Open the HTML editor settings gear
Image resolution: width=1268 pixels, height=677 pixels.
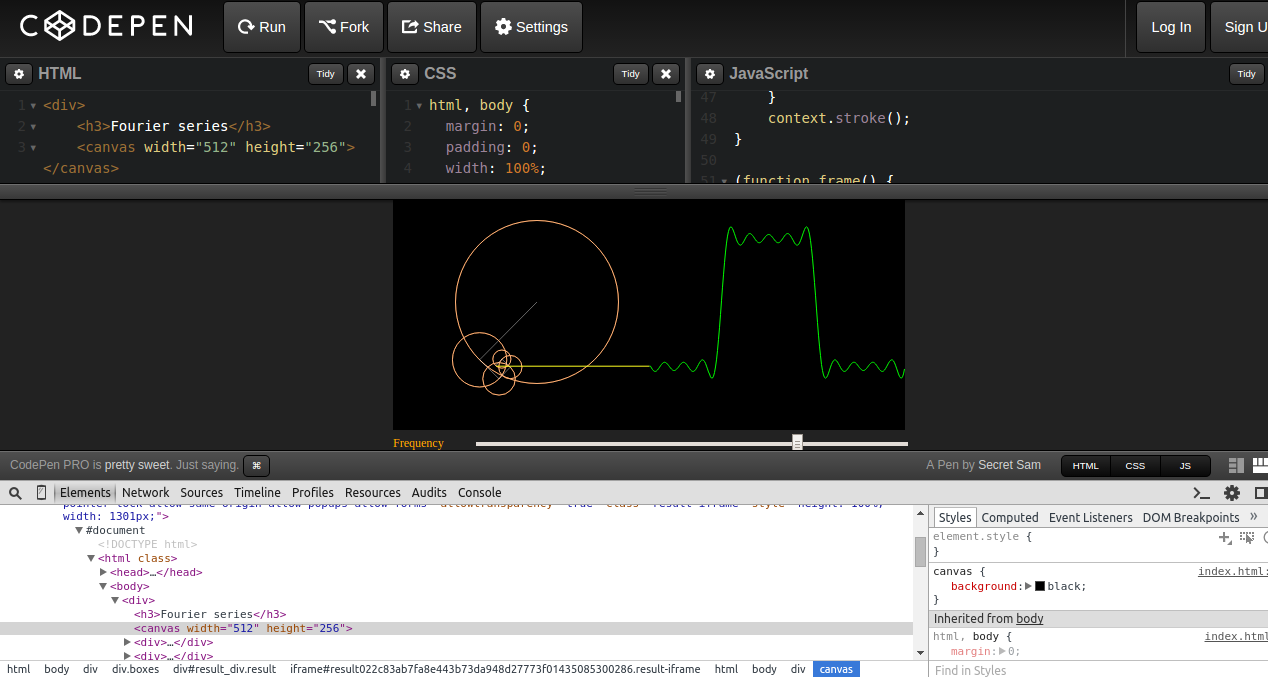tap(19, 74)
